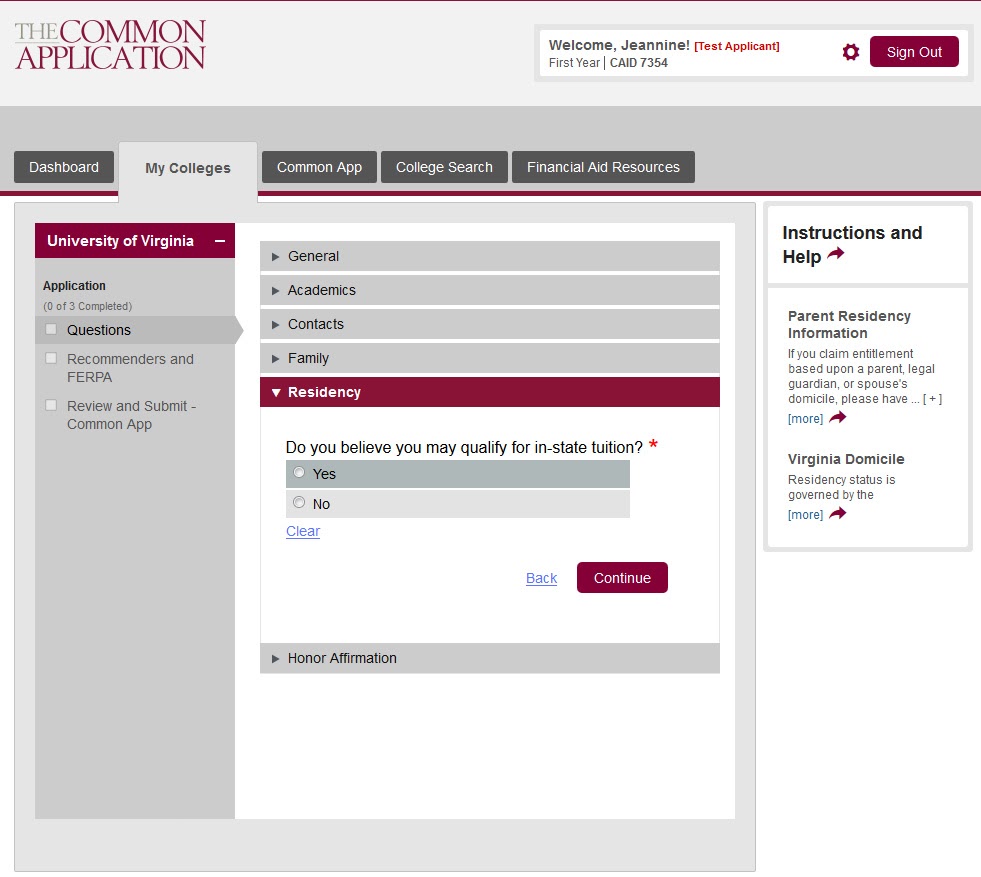
Task: Expand the Family section
Action: coord(489,358)
